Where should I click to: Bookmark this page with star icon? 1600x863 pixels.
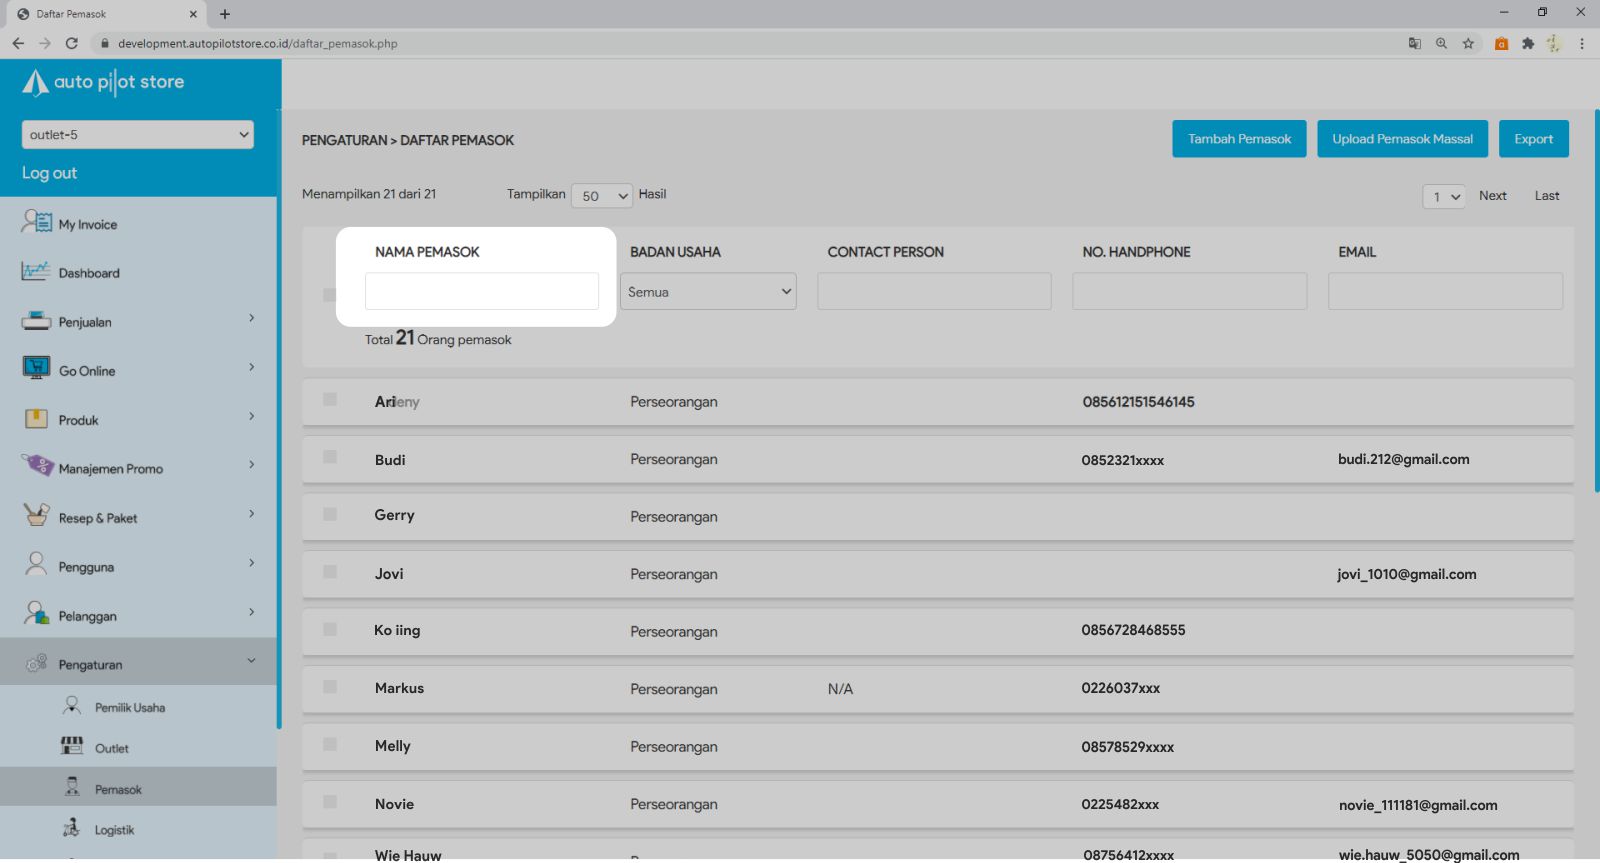click(1468, 43)
